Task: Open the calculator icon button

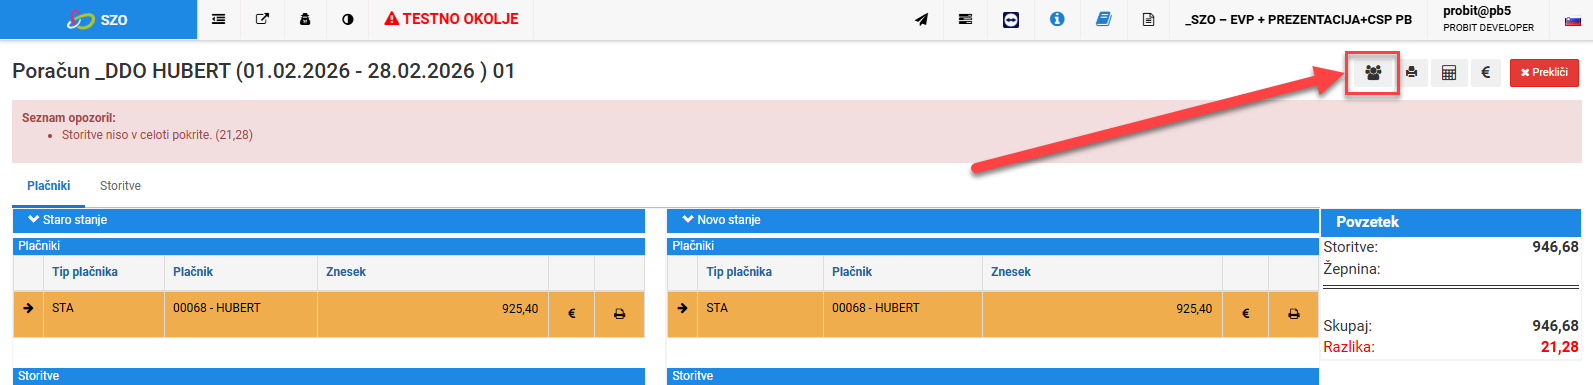Action: click(1449, 73)
